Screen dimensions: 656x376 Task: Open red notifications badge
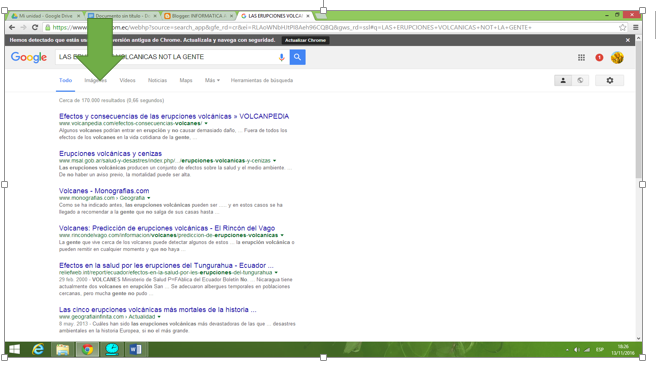tap(599, 57)
